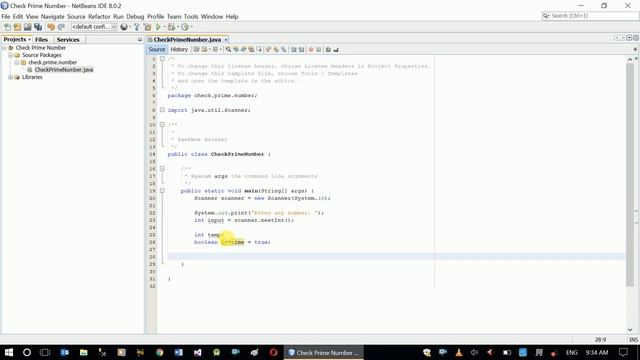Click the Shift Line Left editor icon

pos(293,49)
